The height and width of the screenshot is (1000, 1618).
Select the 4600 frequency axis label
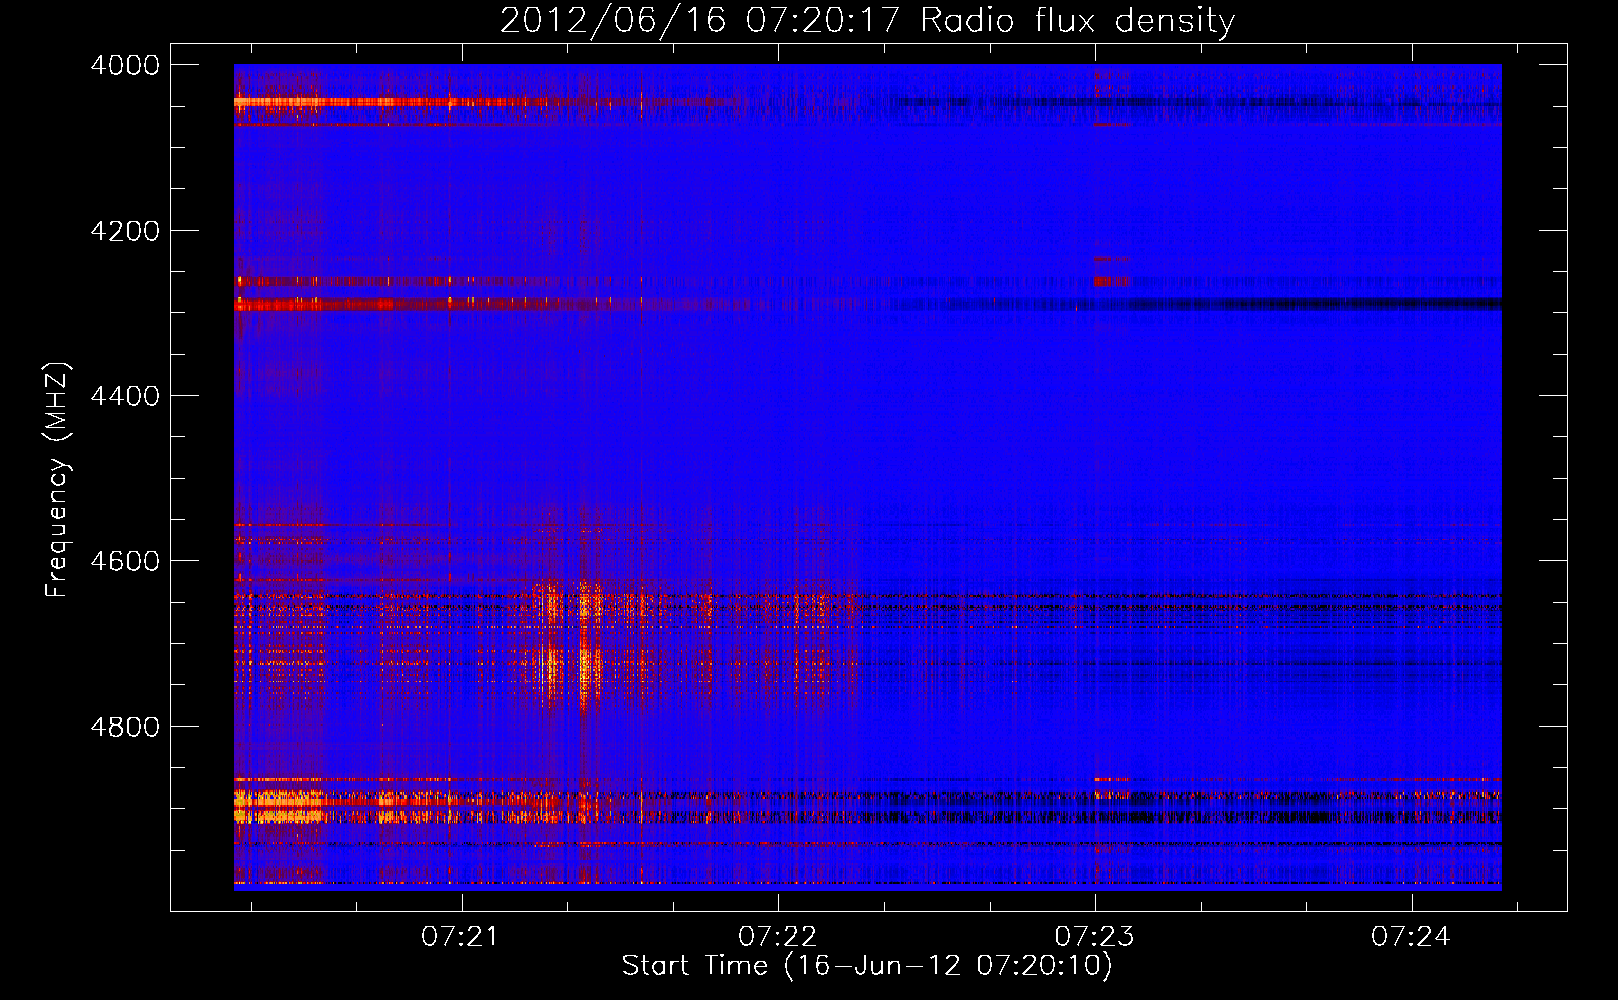click(125, 561)
